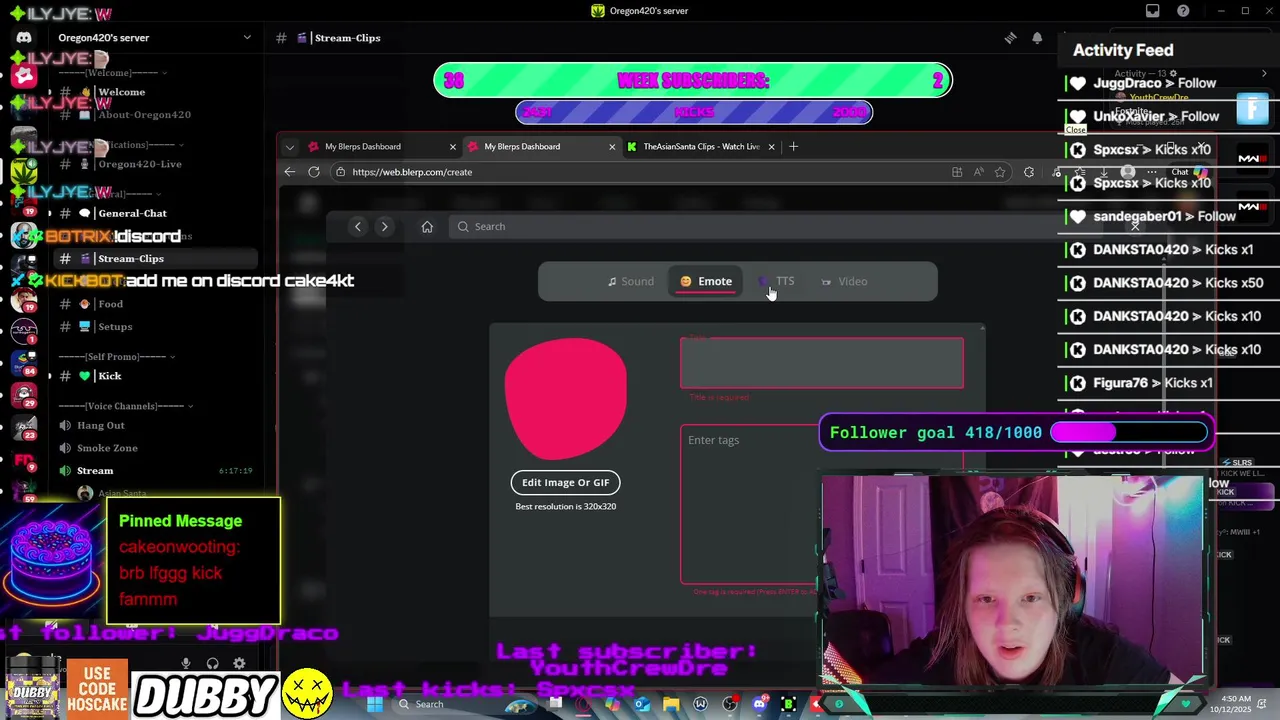Close the active My Blerps Dashboard tab
Screen dimensions: 1280x720
[612, 147]
